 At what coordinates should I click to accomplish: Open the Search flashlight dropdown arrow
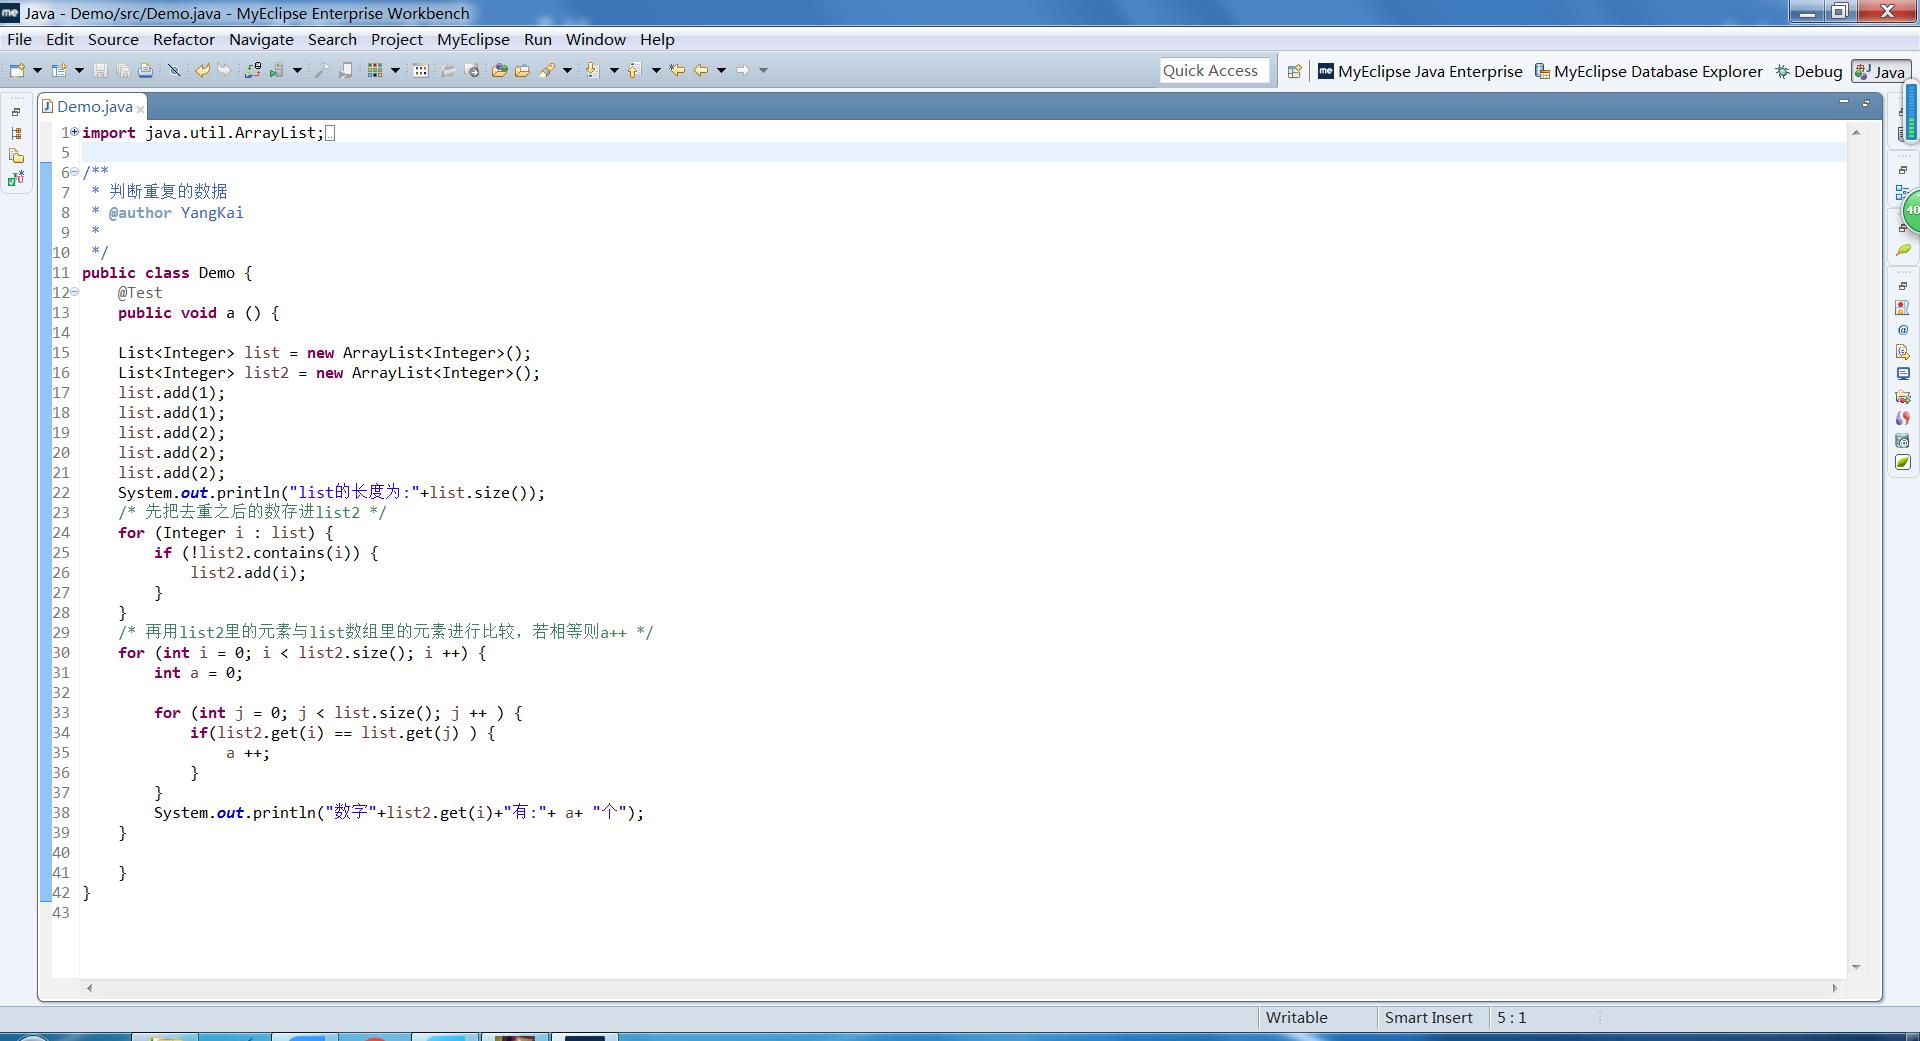click(x=567, y=70)
